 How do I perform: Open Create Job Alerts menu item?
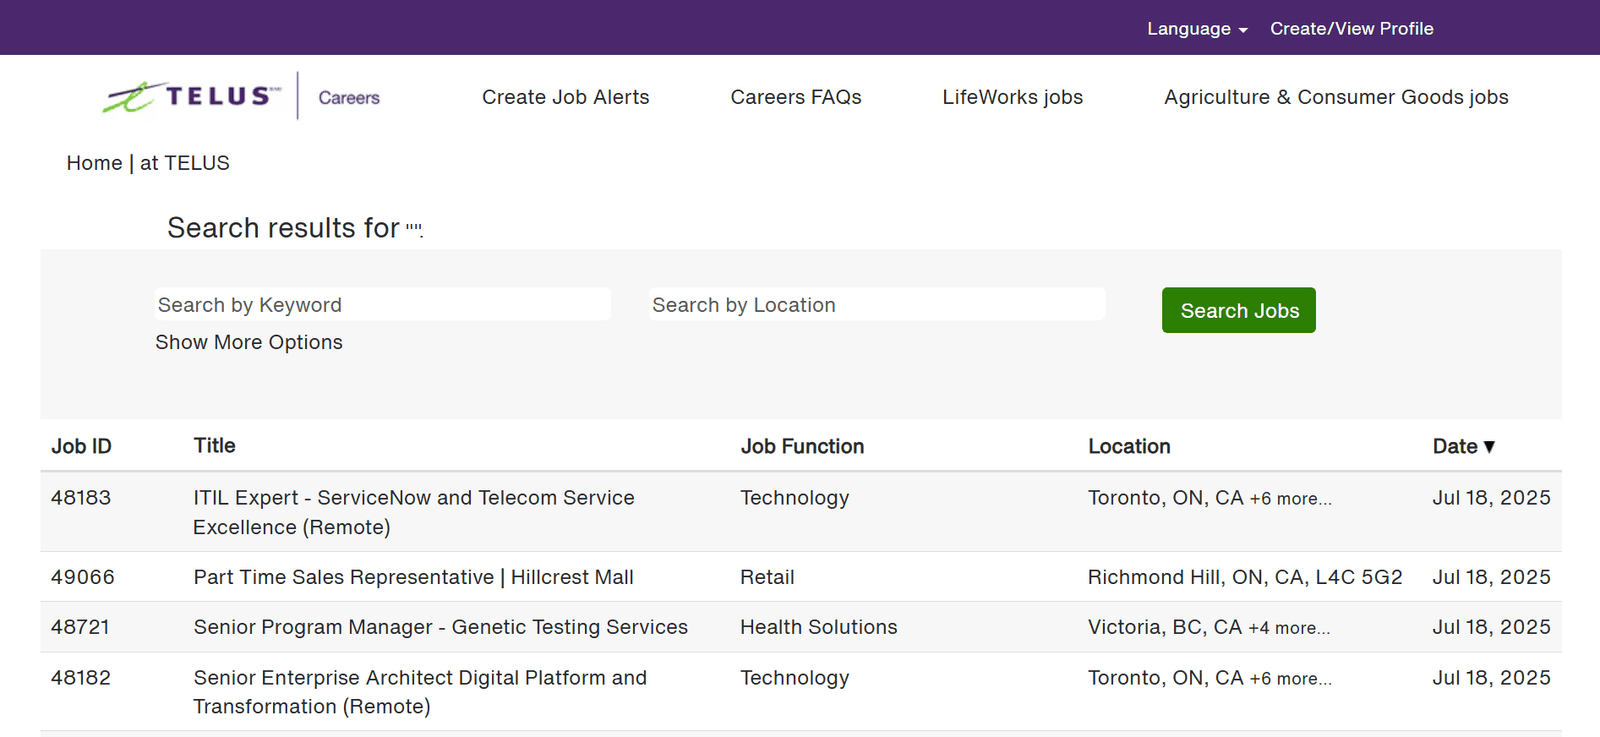point(565,97)
